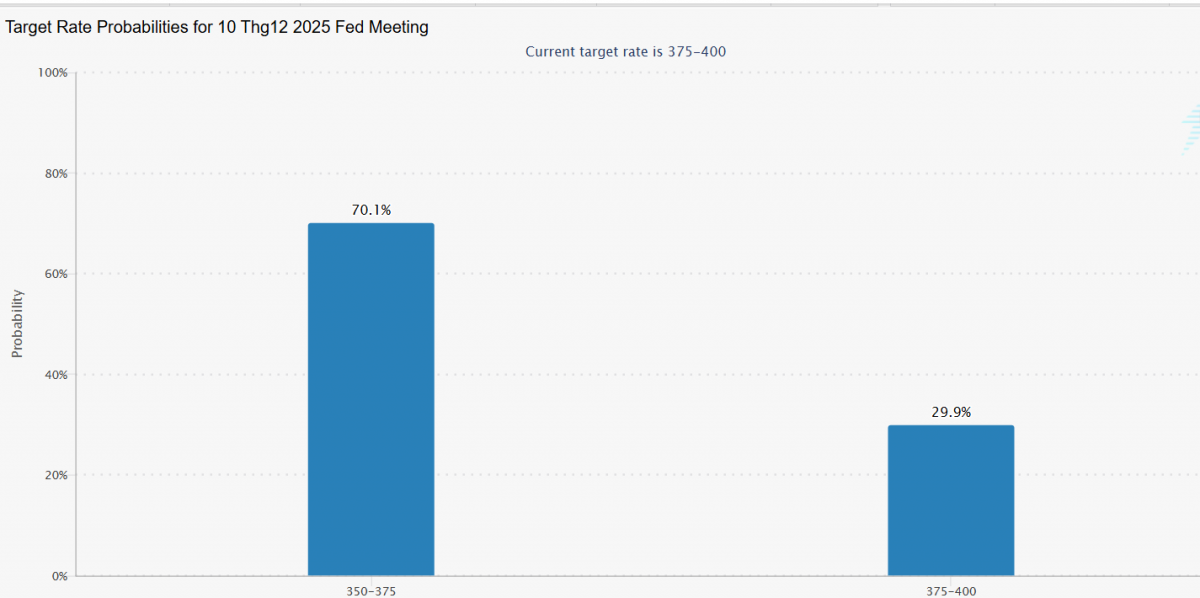Click the 100% y-axis tick label
This screenshot has width=1200, height=598.
[x=52, y=73]
